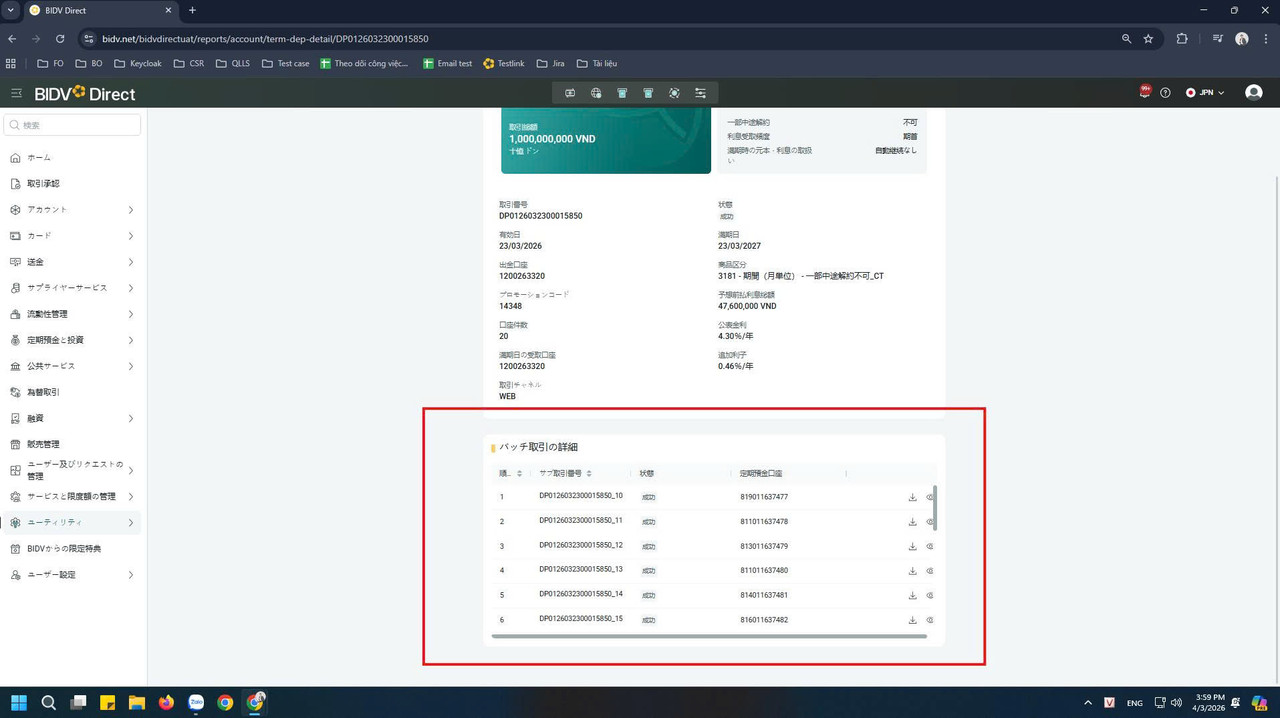Viewport: 1280px width, 718px height.
Task: Expand the 定期預金と投資 chevron
Action: coord(131,340)
